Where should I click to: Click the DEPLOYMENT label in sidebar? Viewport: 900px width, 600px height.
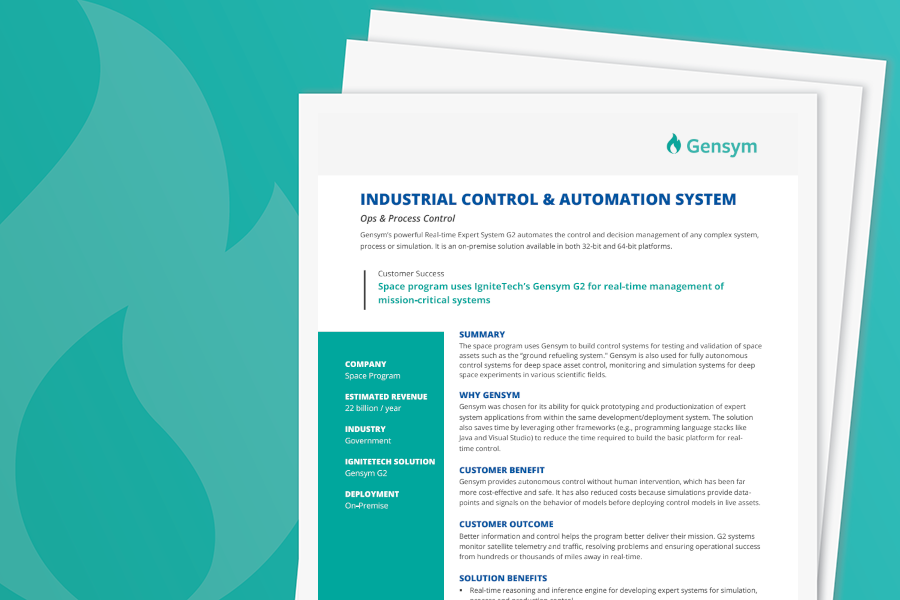click(x=372, y=494)
